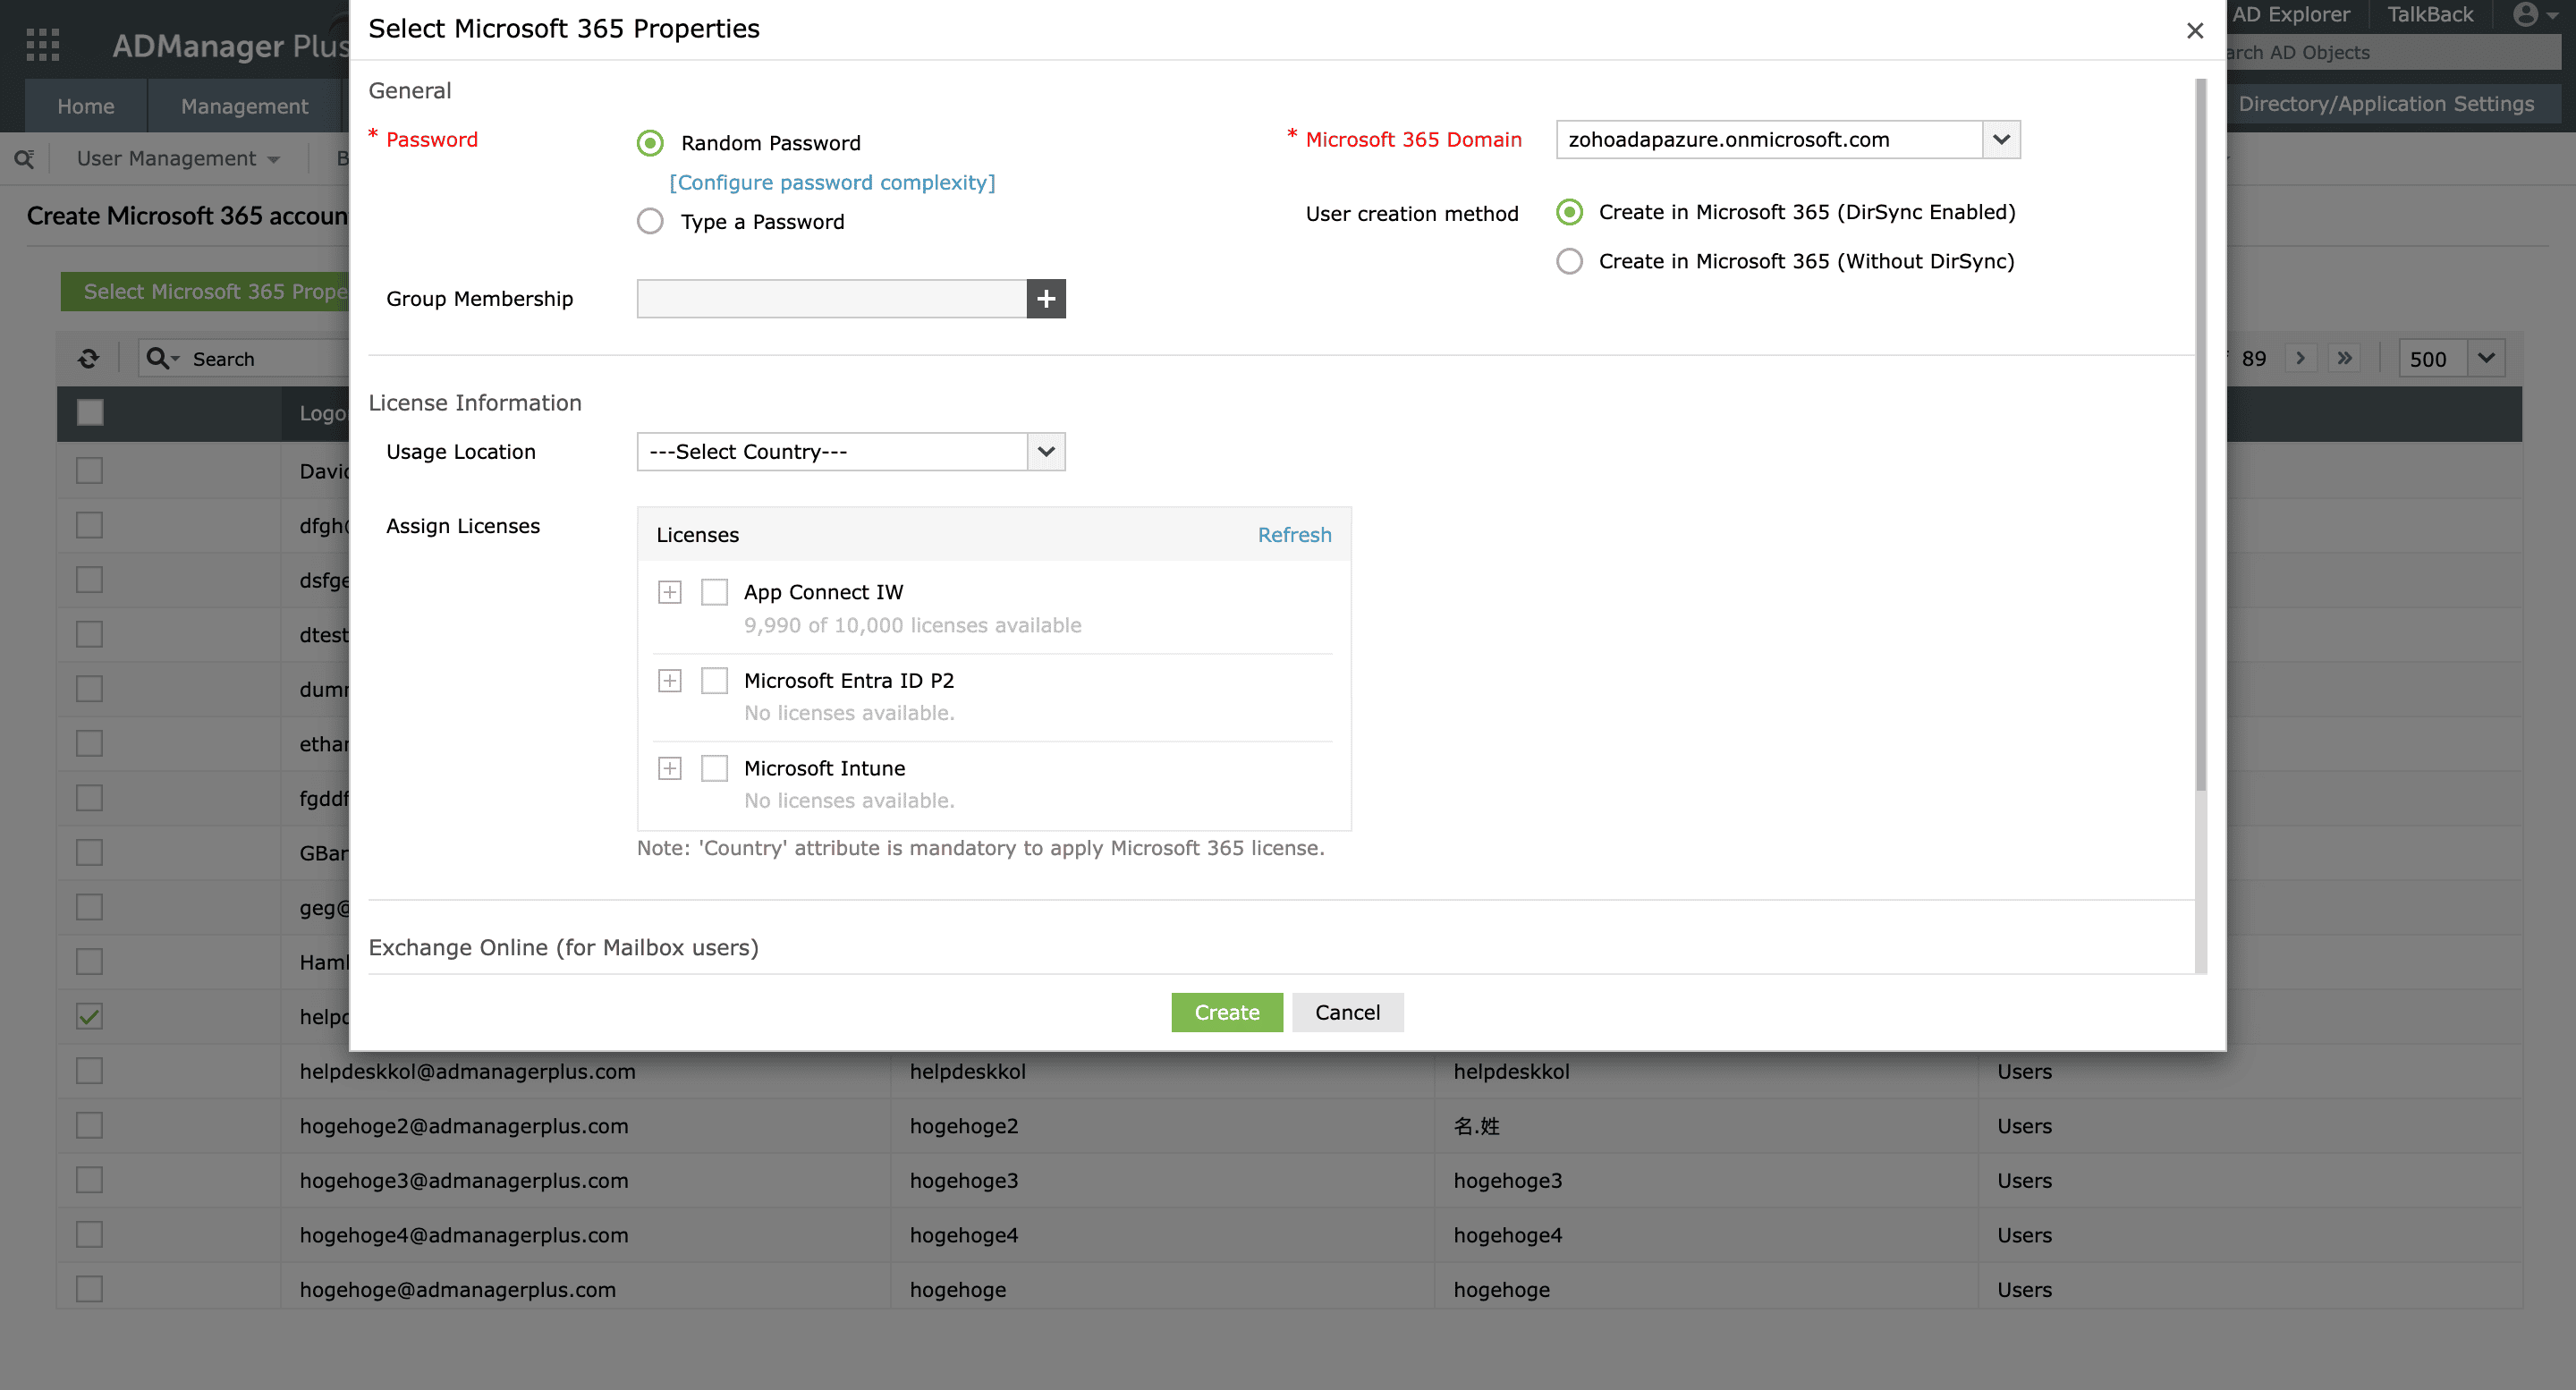Screen dimensions: 2576x1390
Task: Switch to the Management tab
Action: coord(244,106)
